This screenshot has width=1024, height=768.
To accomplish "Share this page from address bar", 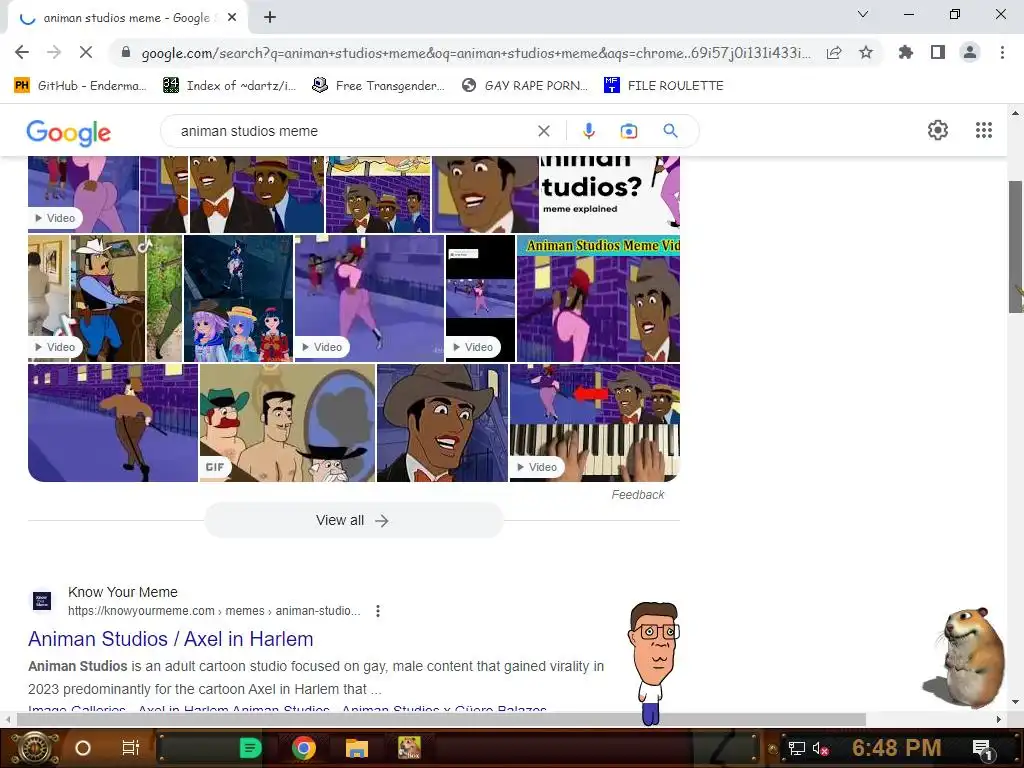I will (x=834, y=53).
